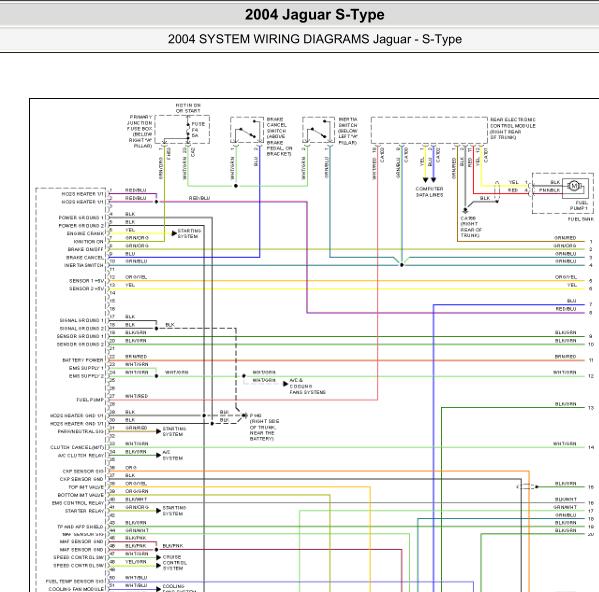Click the "POWER GROUND 2" pin label
The height and width of the screenshot is (592, 599).
[x=81, y=226]
